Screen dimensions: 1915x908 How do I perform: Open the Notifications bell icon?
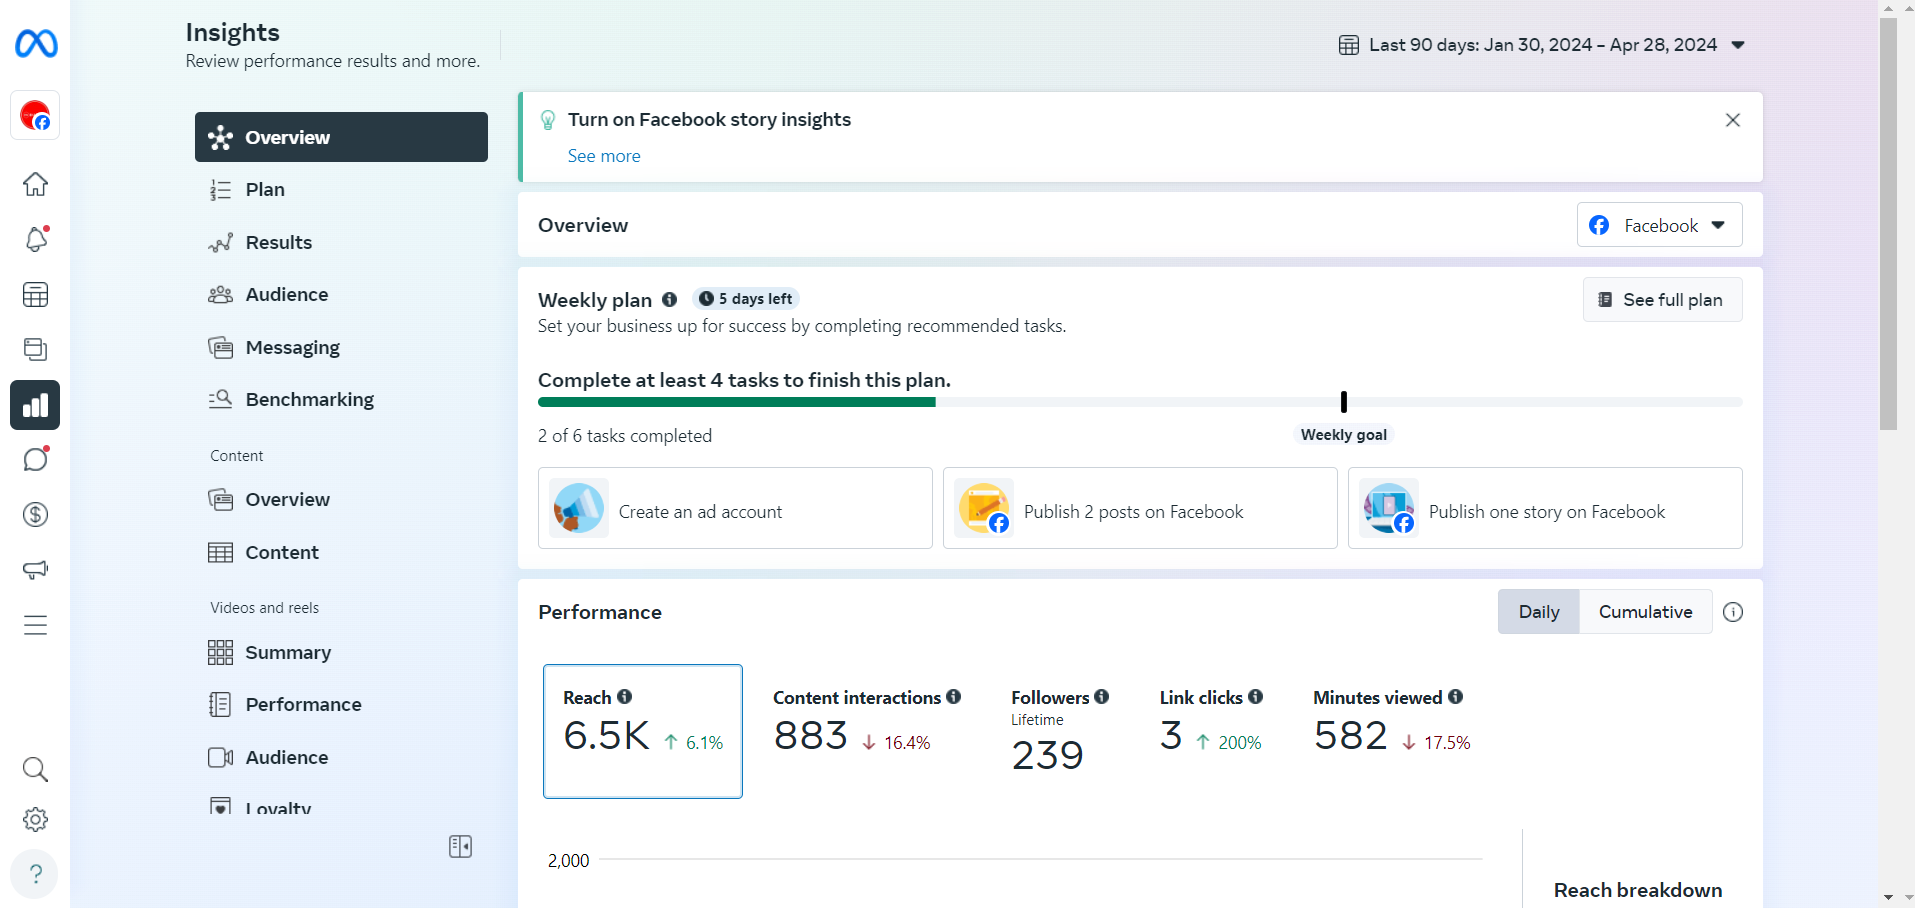[x=35, y=240]
